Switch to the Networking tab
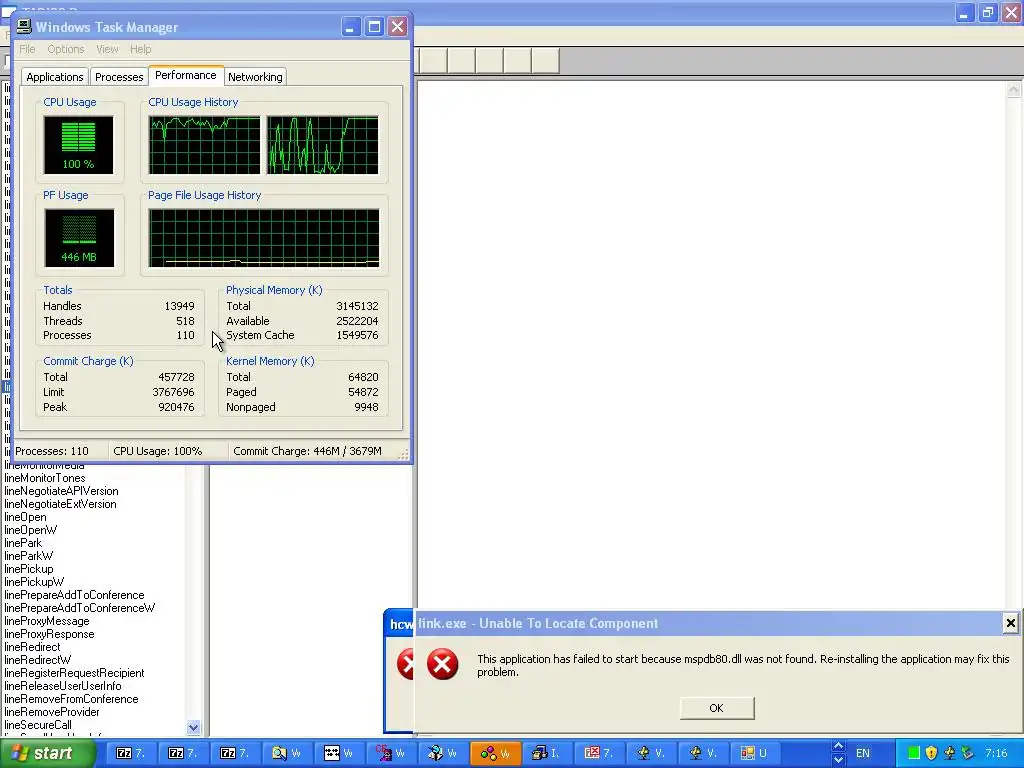 [255, 77]
